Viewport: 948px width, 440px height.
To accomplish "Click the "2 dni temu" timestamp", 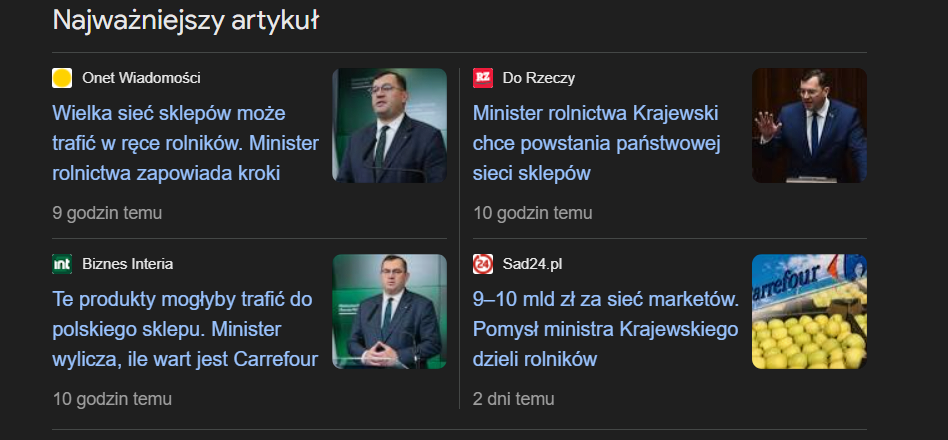I will [x=513, y=399].
